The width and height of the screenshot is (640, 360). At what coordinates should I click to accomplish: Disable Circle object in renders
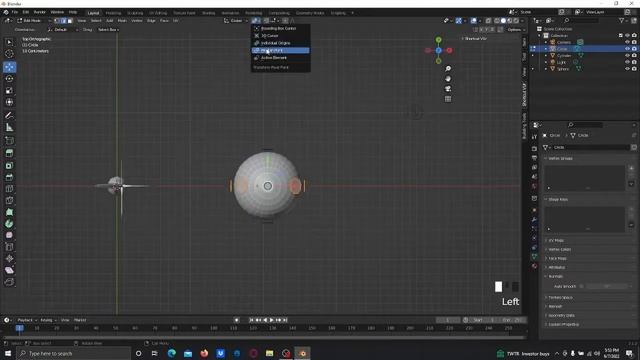coord(634,49)
